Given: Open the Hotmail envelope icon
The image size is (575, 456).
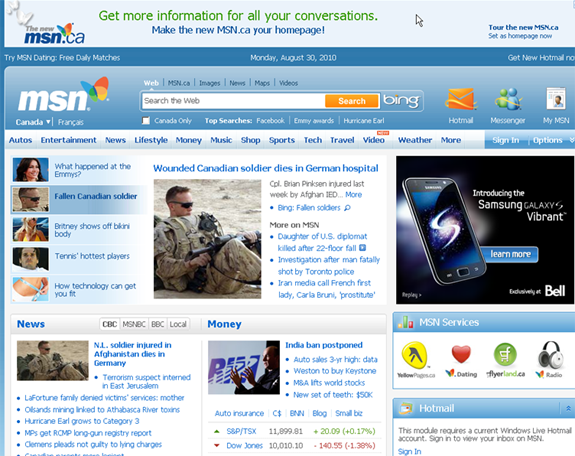Looking at the screenshot, I should [461, 99].
